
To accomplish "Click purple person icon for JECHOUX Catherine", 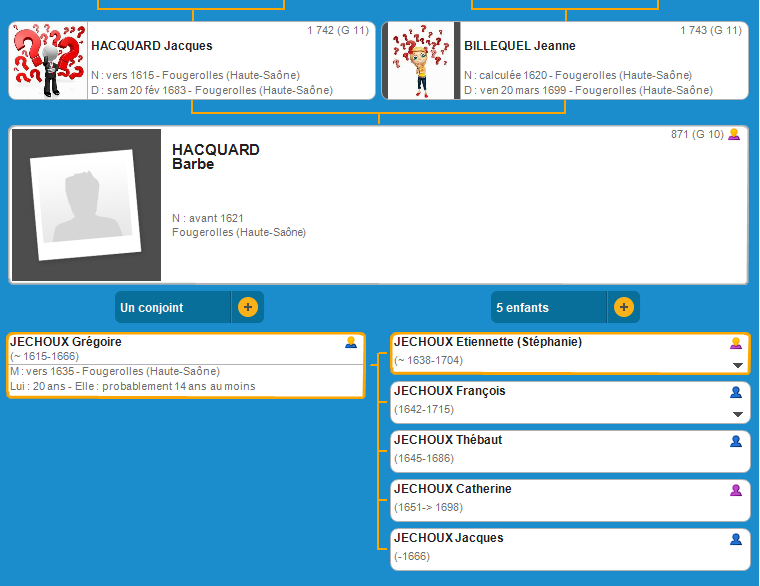I will (x=736, y=490).
